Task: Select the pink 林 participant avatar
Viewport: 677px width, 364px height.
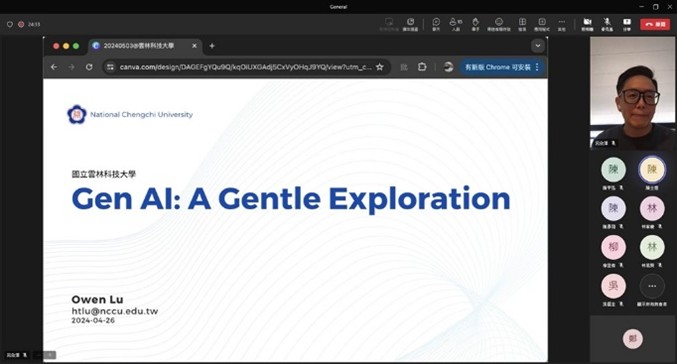Action: [652, 208]
